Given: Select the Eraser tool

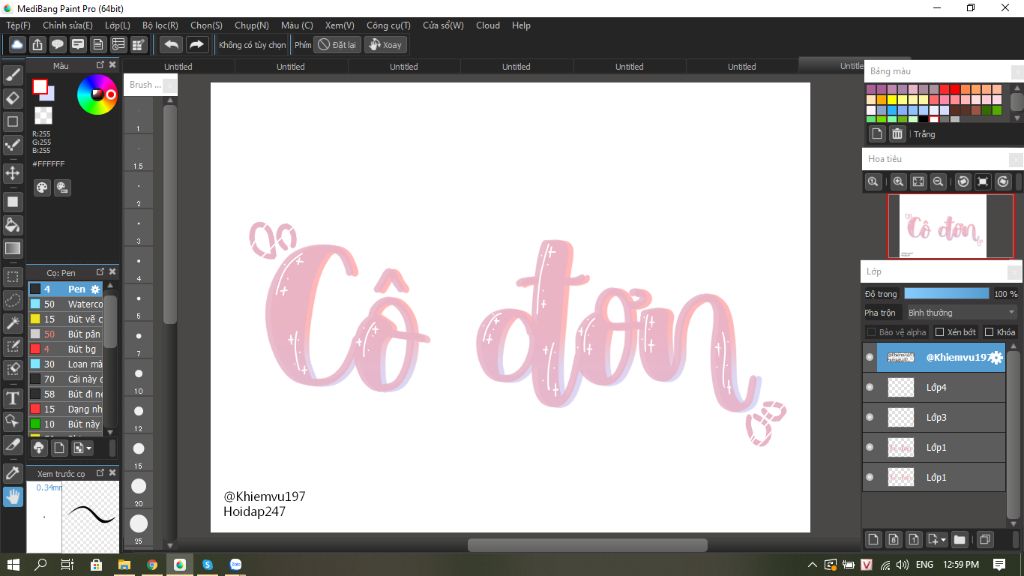Looking at the screenshot, I should 12,98.
